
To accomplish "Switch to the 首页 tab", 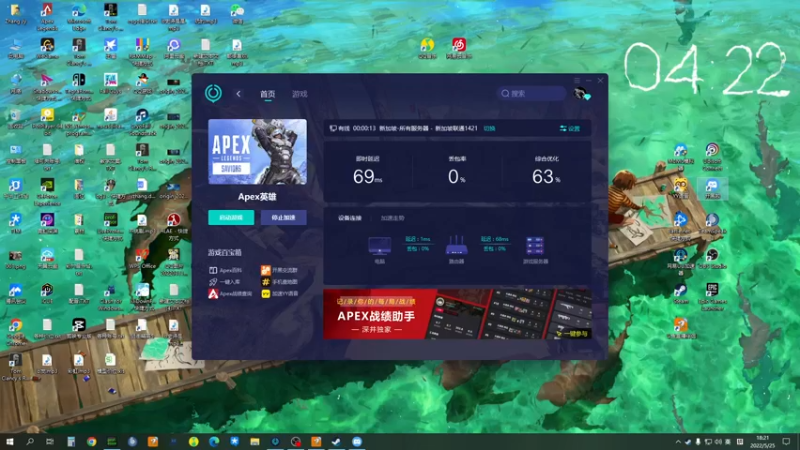I will click(x=267, y=94).
